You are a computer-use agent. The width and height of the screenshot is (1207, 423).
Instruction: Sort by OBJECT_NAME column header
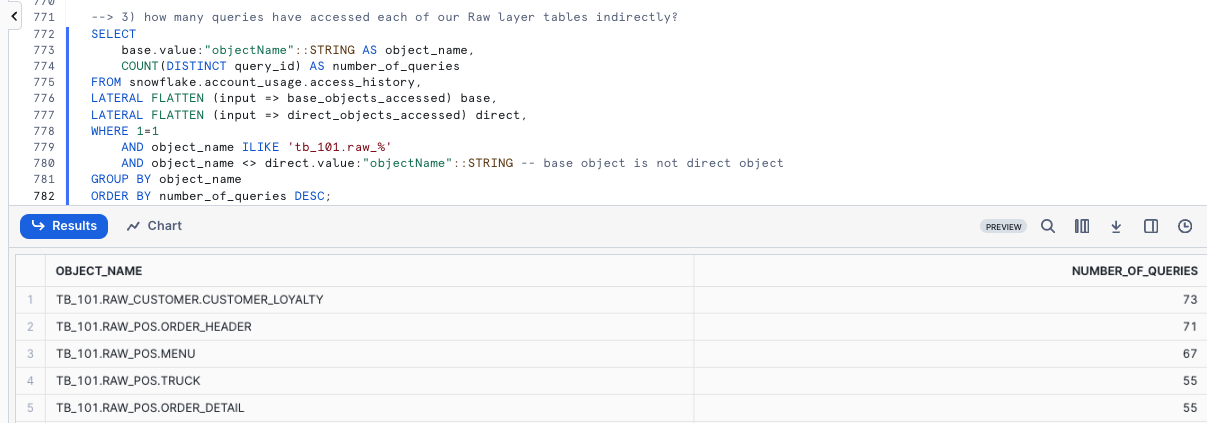(x=99, y=271)
